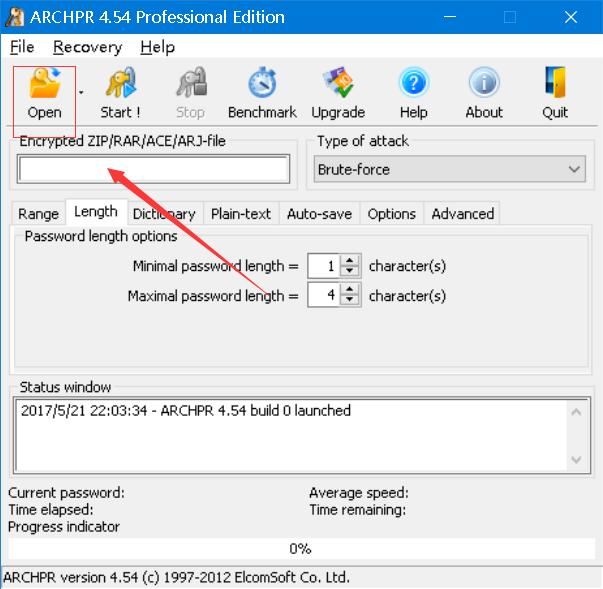Click the 'Current password:' label
Image resolution: width=603 pixels, height=589 pixels.
pos(66,493)
